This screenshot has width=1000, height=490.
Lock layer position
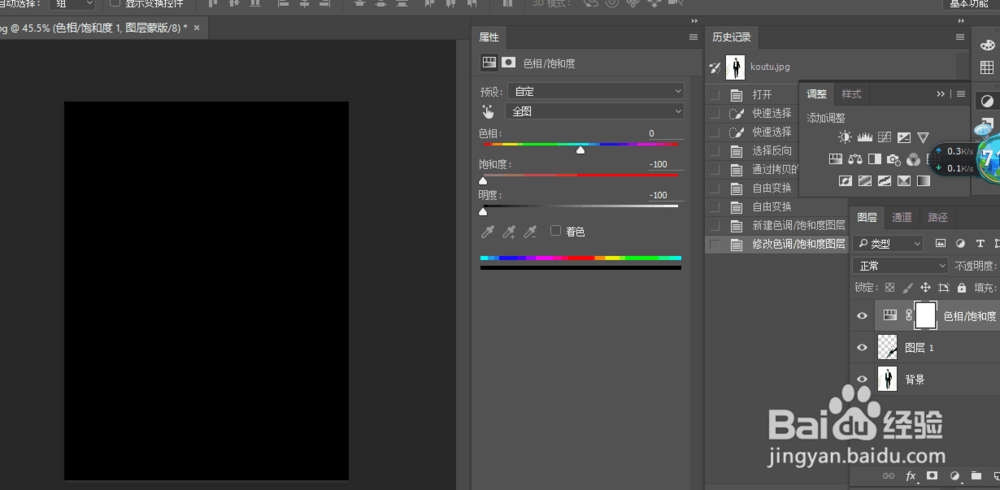point(925,287)
